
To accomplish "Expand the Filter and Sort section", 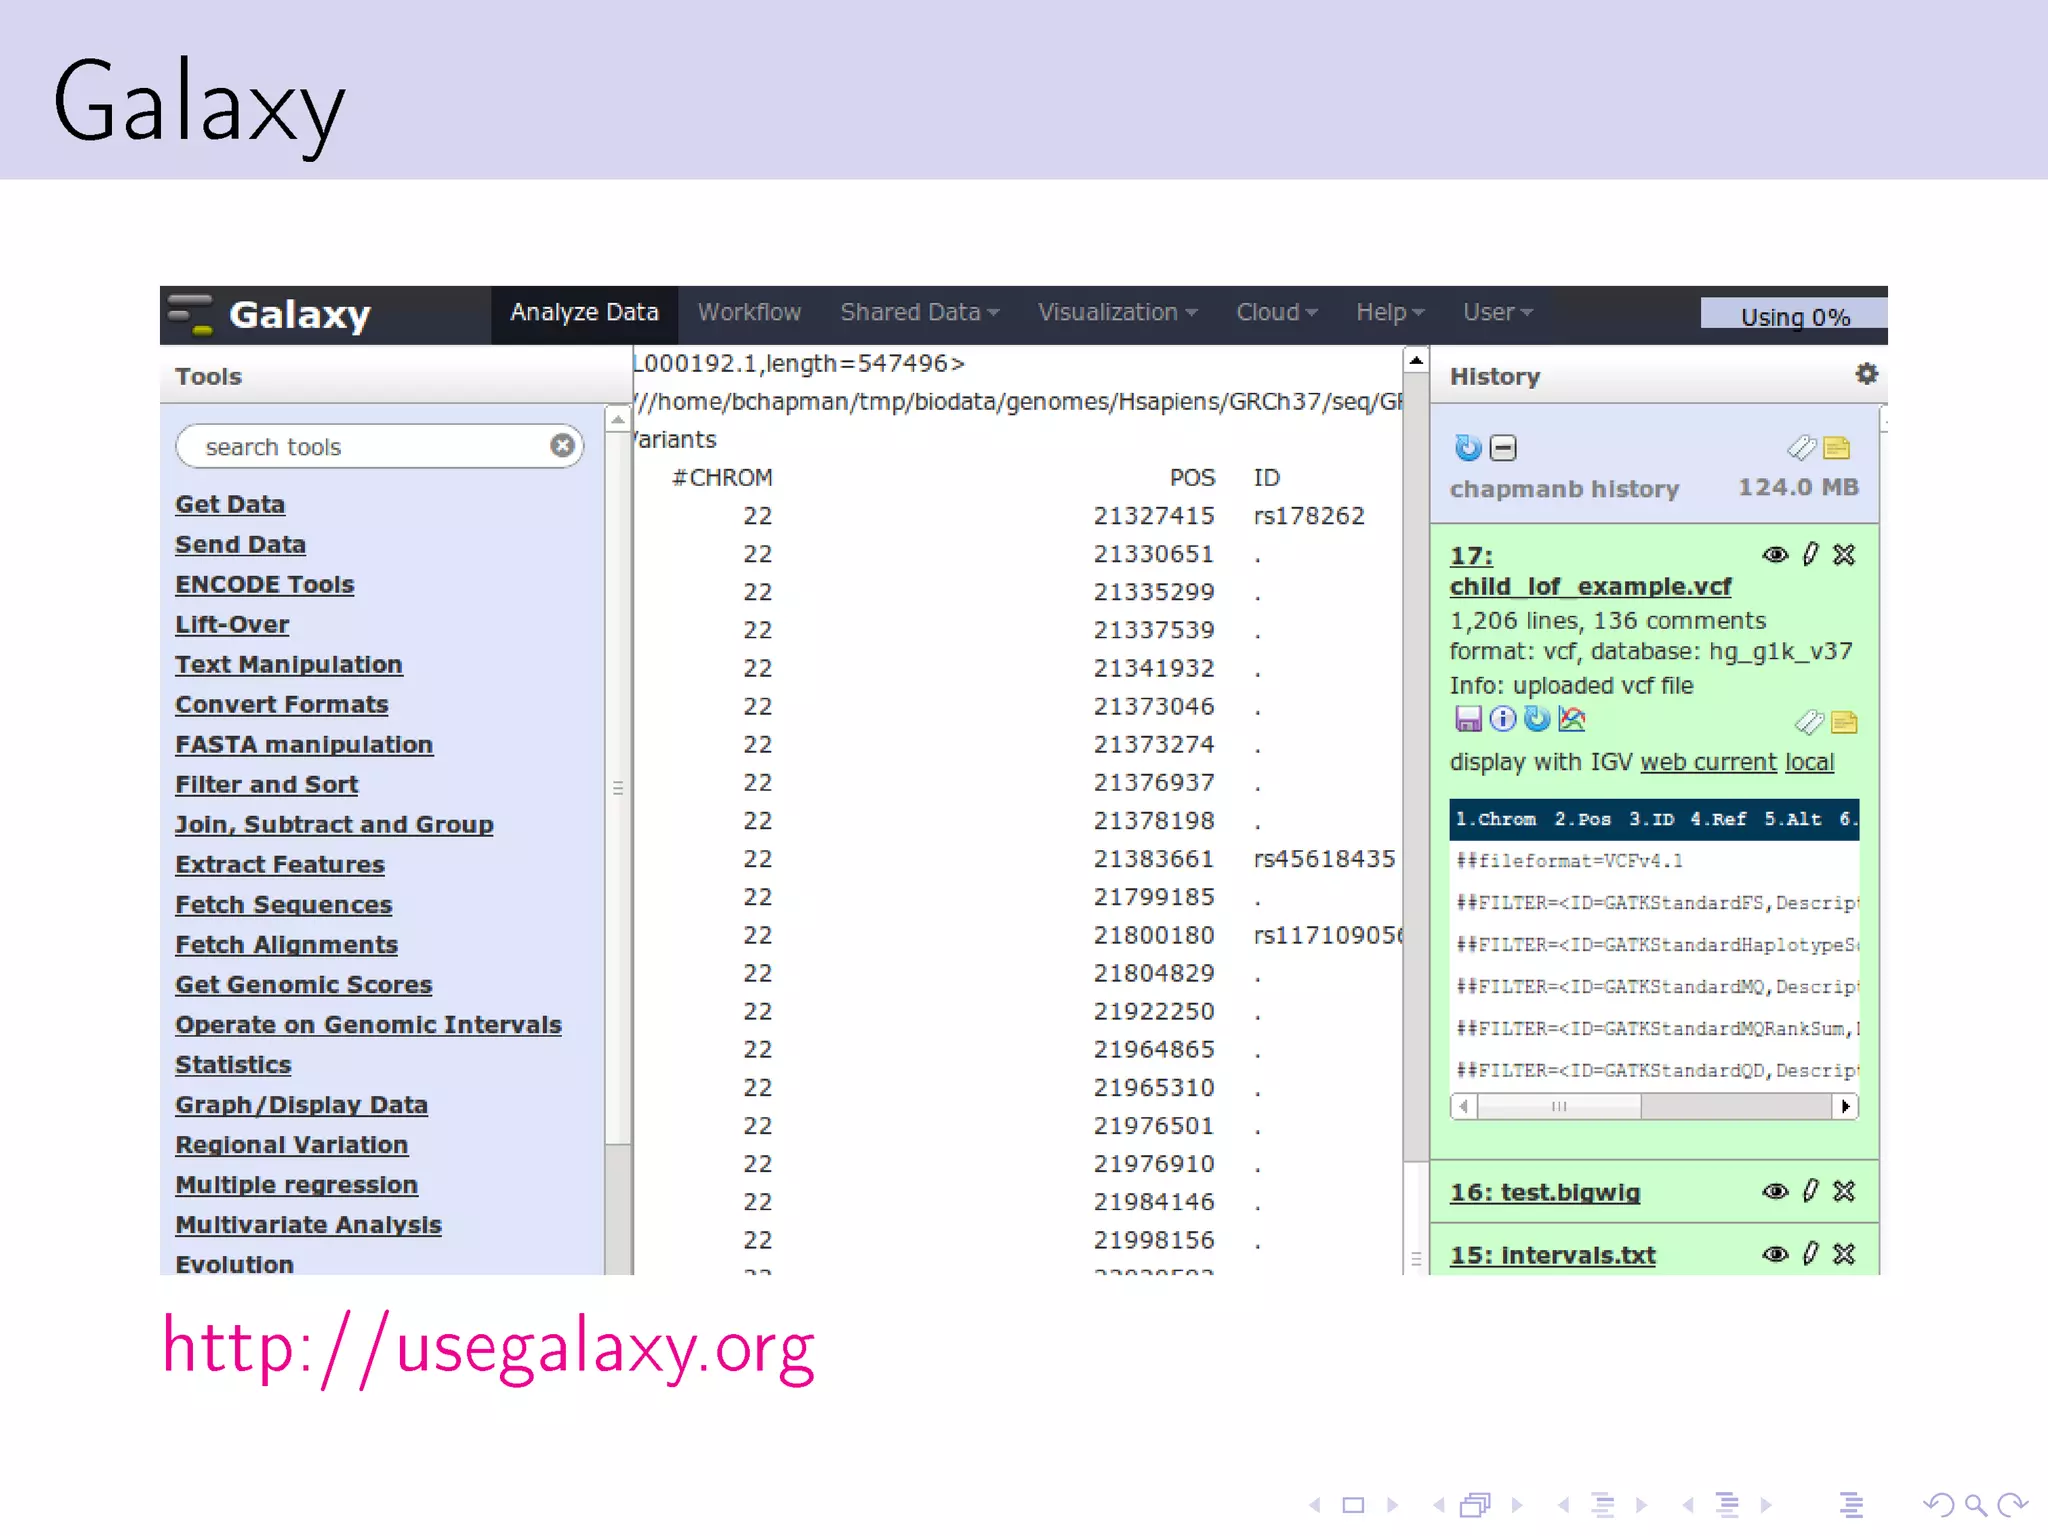I will click(267, 784).
